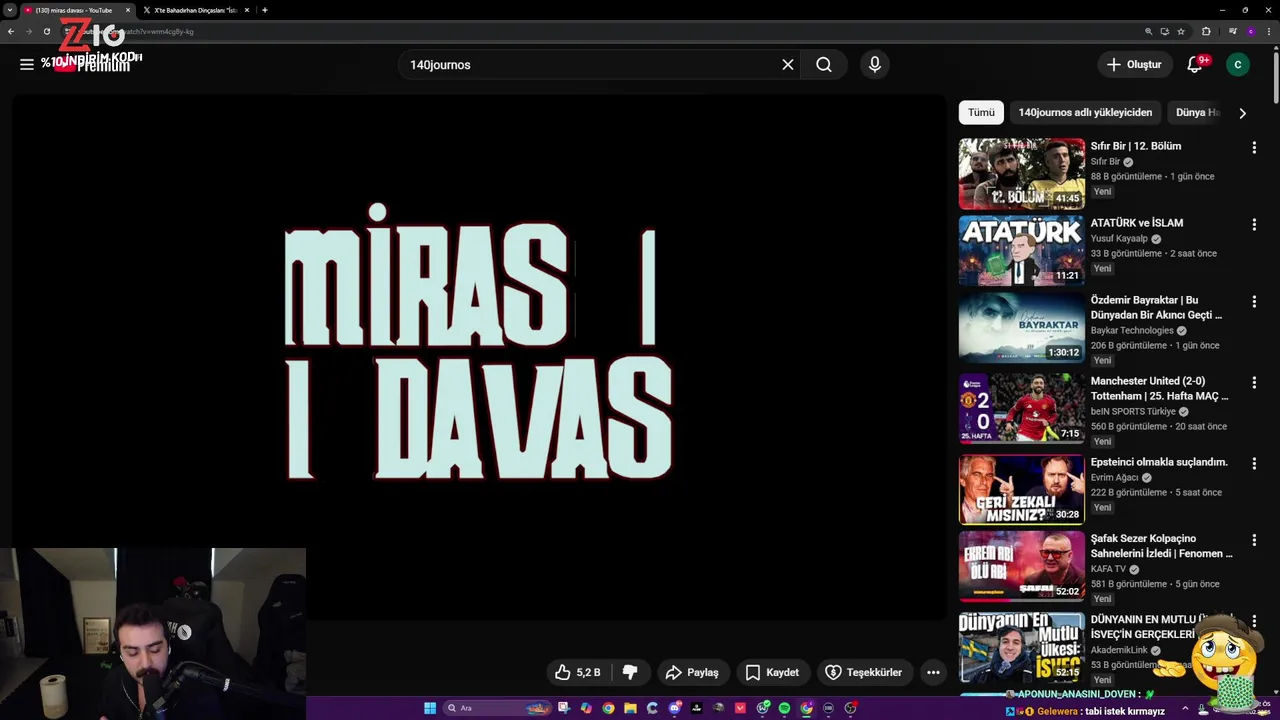Screen dimensions: 1280x720
Task: Clear the search box text with X
Action: pyautogui.click(x=788, y=64)
